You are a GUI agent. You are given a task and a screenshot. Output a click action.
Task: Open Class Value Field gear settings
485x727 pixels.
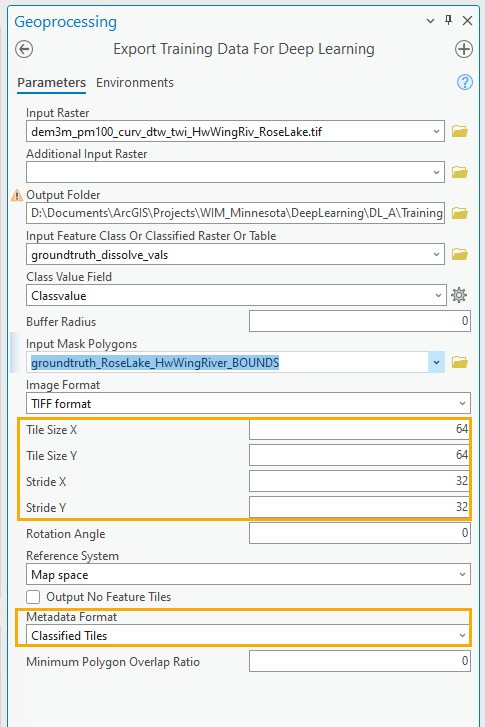459,295
